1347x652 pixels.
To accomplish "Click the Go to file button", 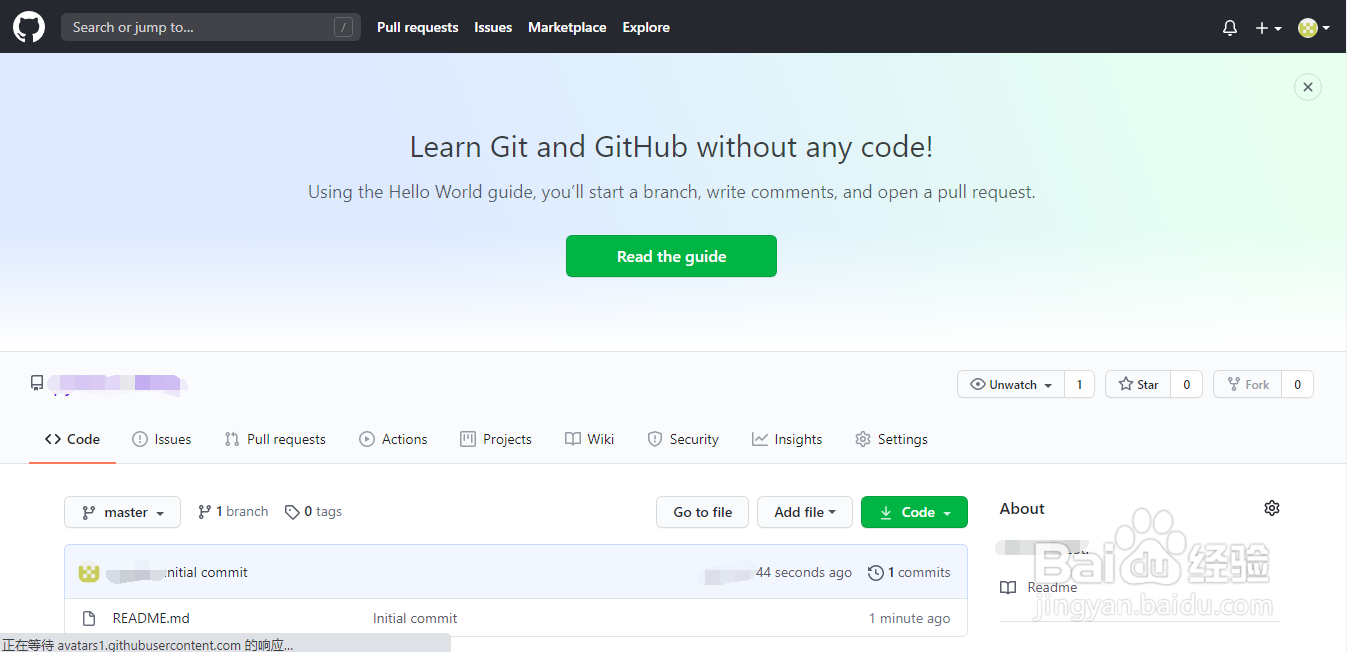I will (x=702, y=512).
